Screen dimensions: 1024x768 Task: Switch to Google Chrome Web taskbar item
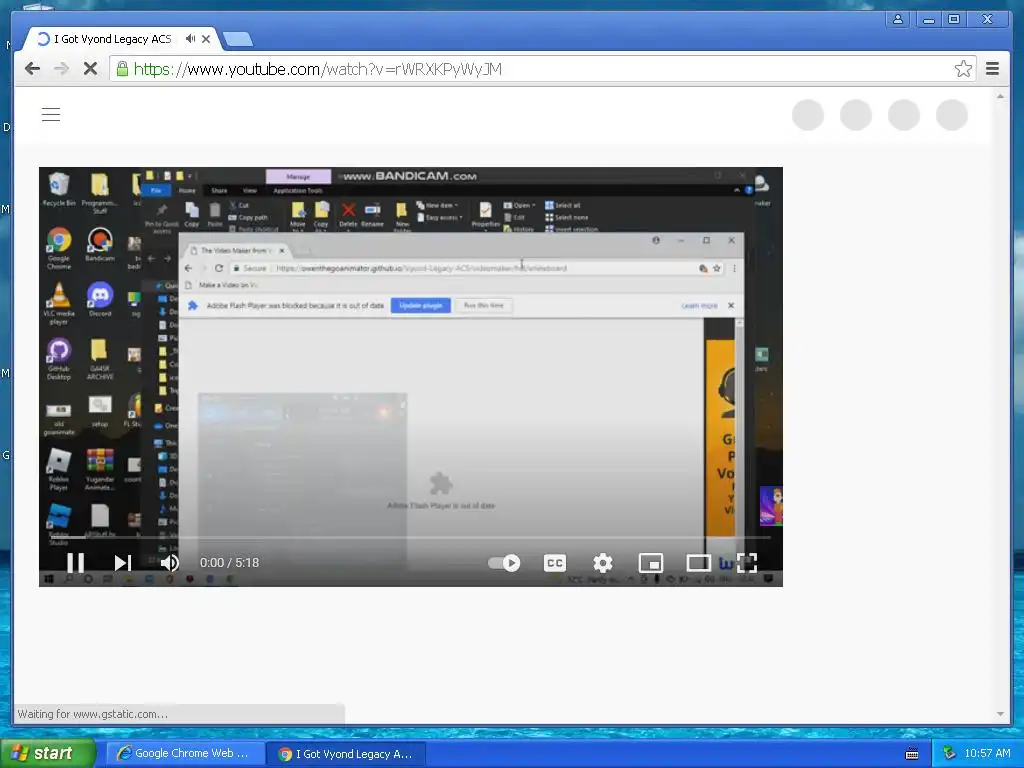tap(184, 754)
